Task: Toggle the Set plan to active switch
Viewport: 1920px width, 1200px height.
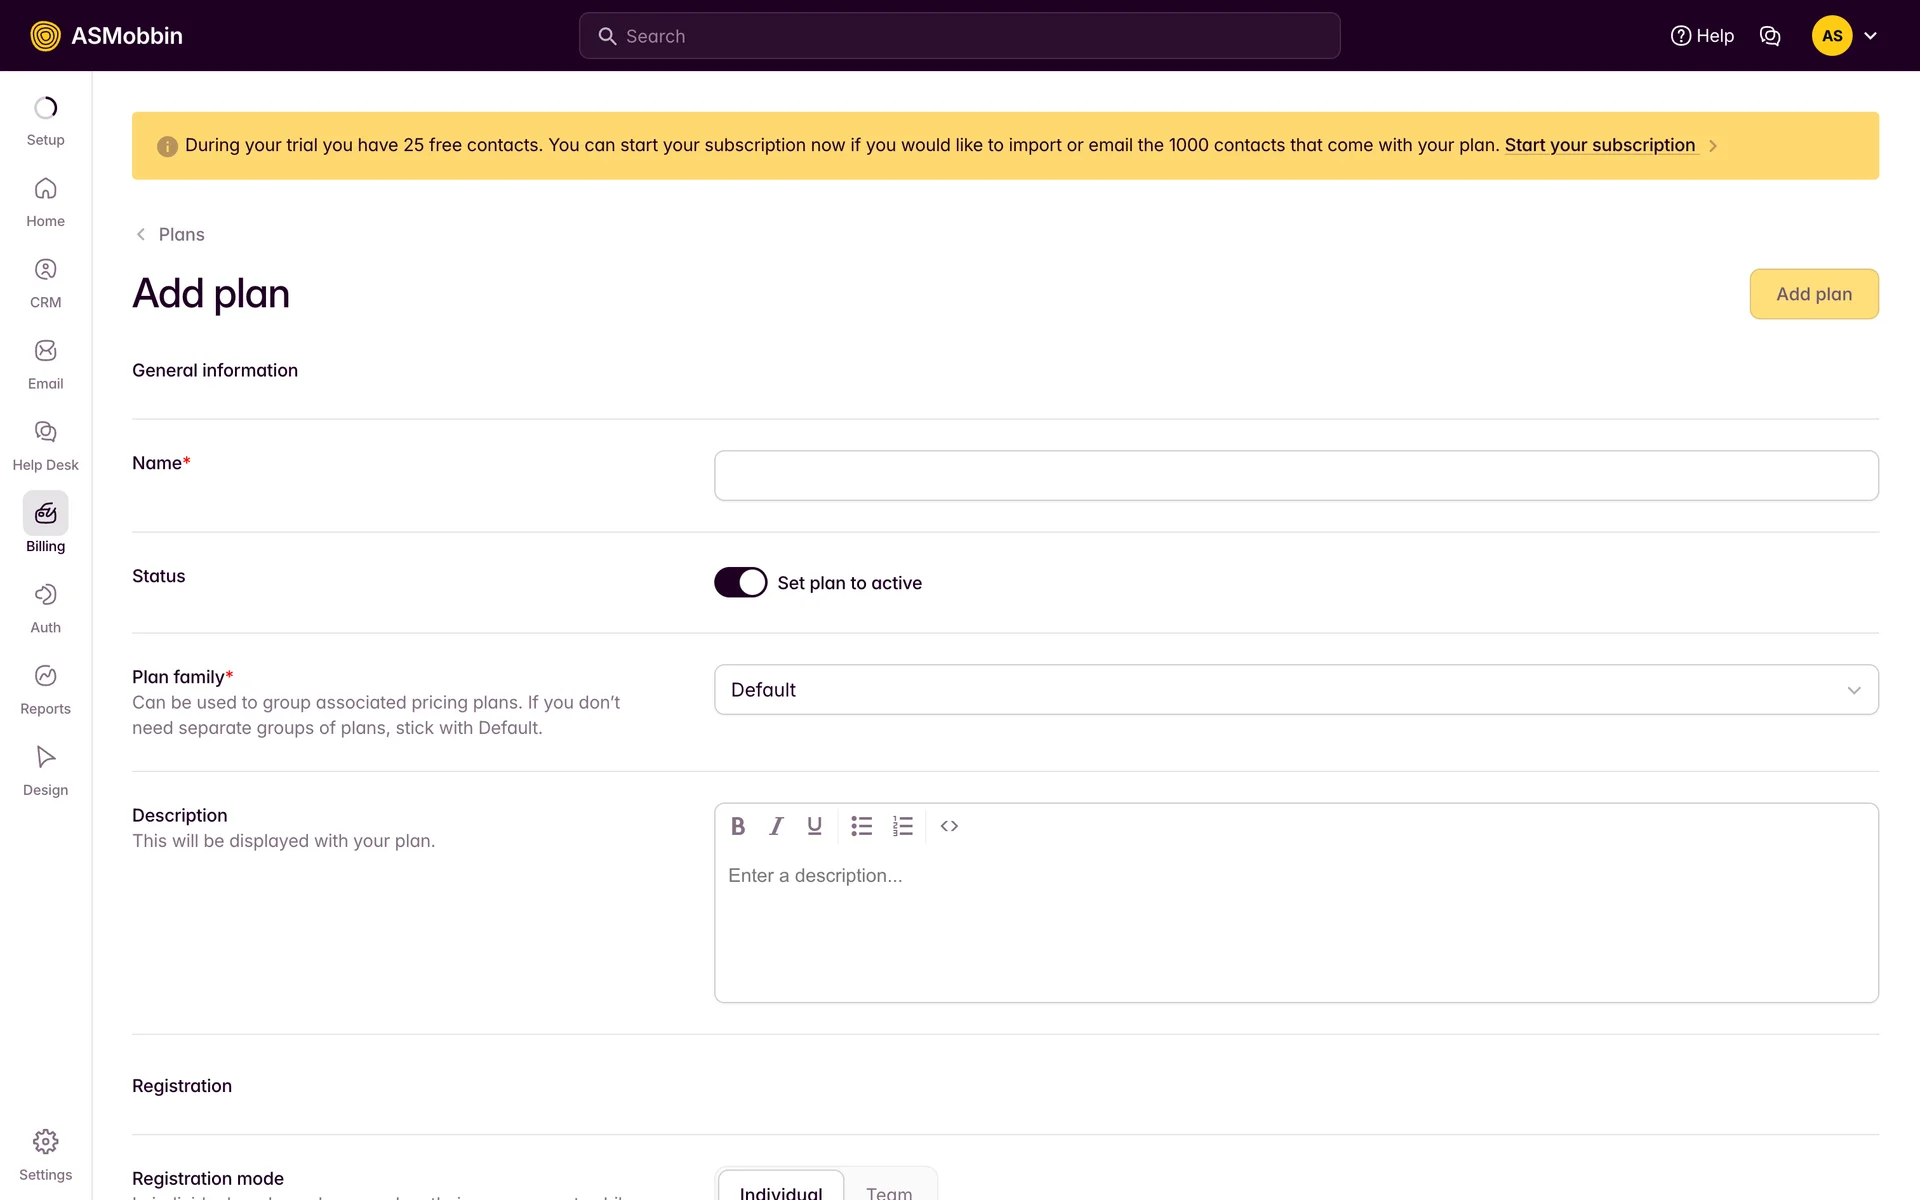Action: [740, 582]
